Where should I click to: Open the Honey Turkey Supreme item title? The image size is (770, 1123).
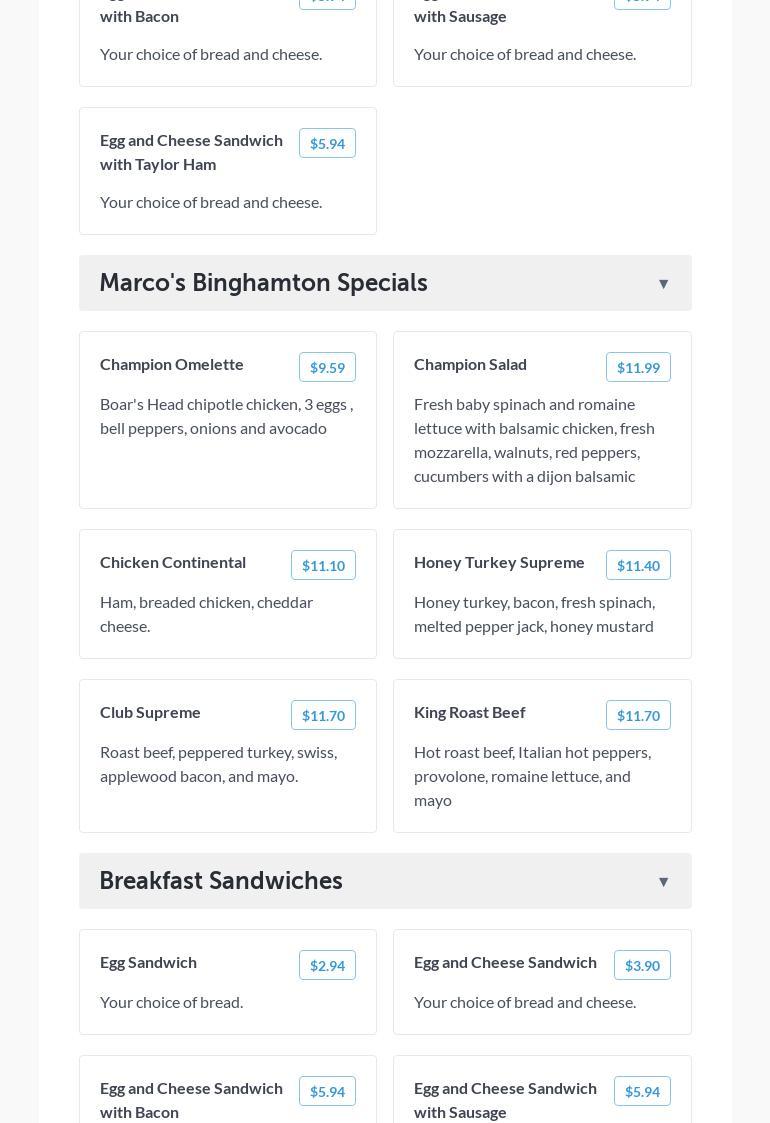(499, 562)
